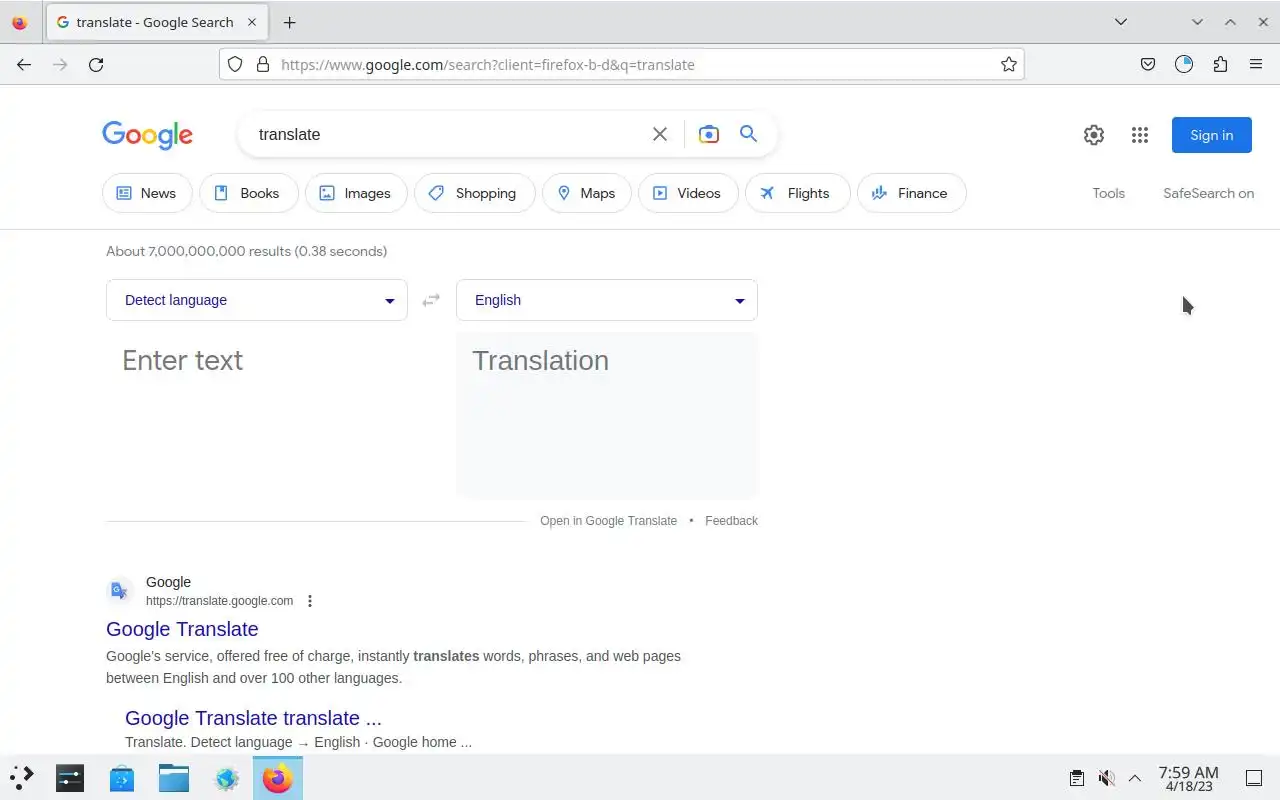Open Google Translate translate ... sublink
The image size is (1280, 800).
click(x=253, y=718)
